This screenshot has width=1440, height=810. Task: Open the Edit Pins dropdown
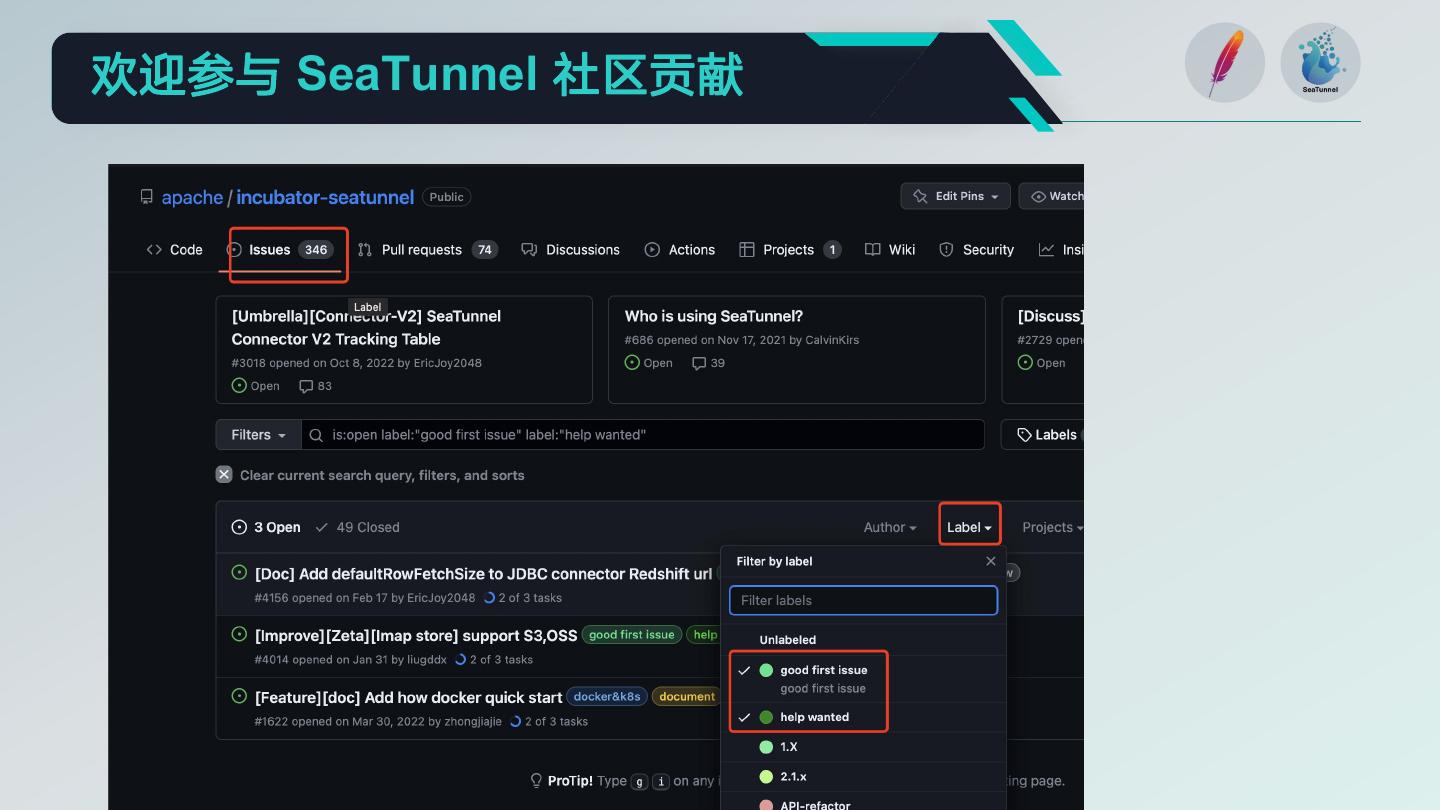[955, 196]
